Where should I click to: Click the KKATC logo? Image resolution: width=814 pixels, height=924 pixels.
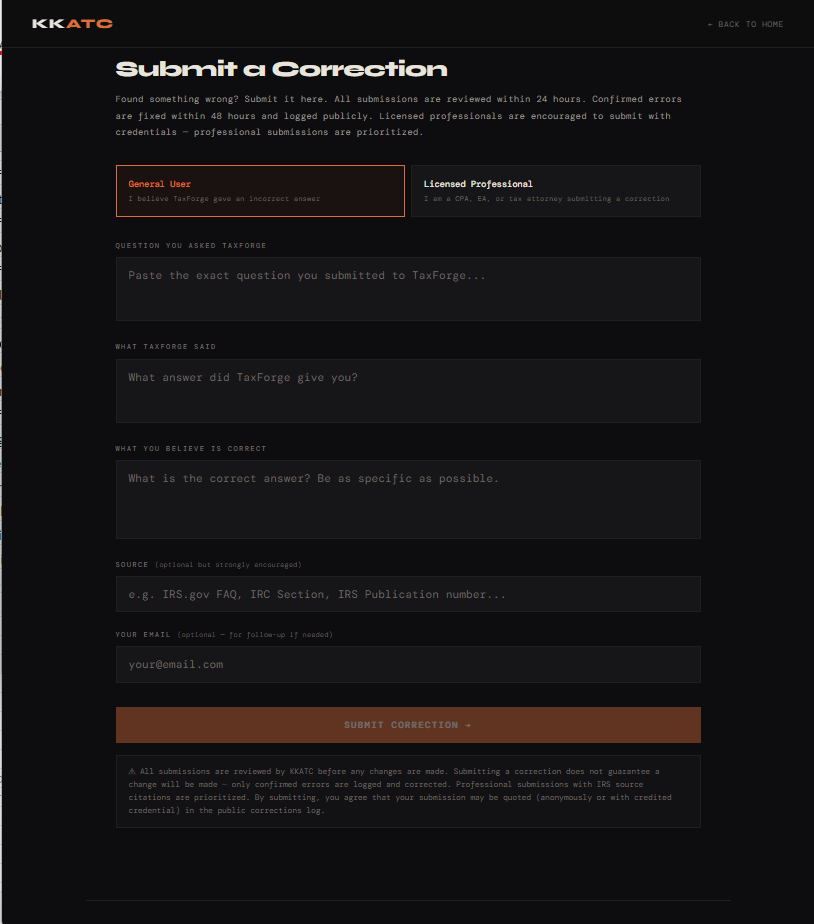pyautogui.click(x=70, y=23)
